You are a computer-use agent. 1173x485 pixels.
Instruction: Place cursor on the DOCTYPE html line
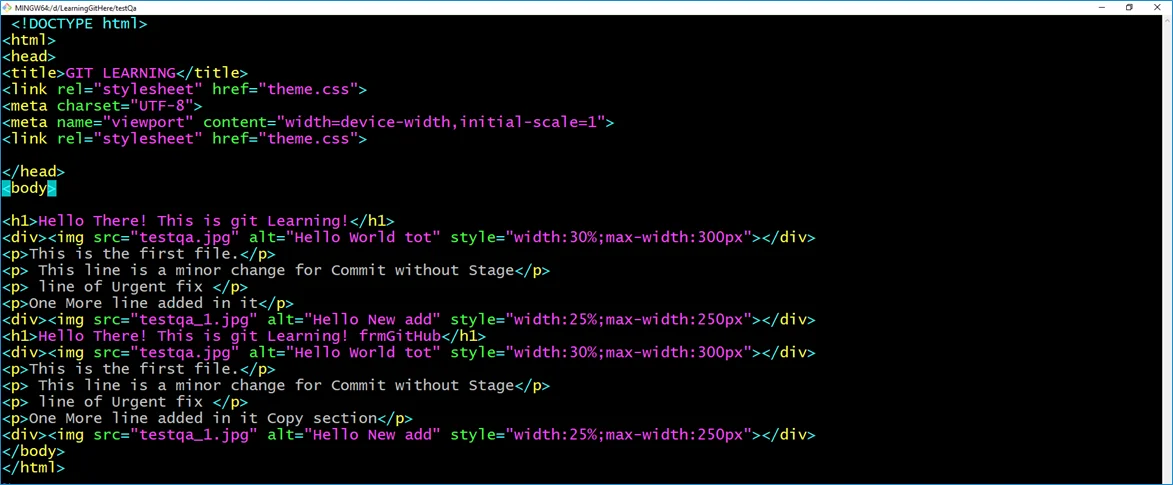79,23
